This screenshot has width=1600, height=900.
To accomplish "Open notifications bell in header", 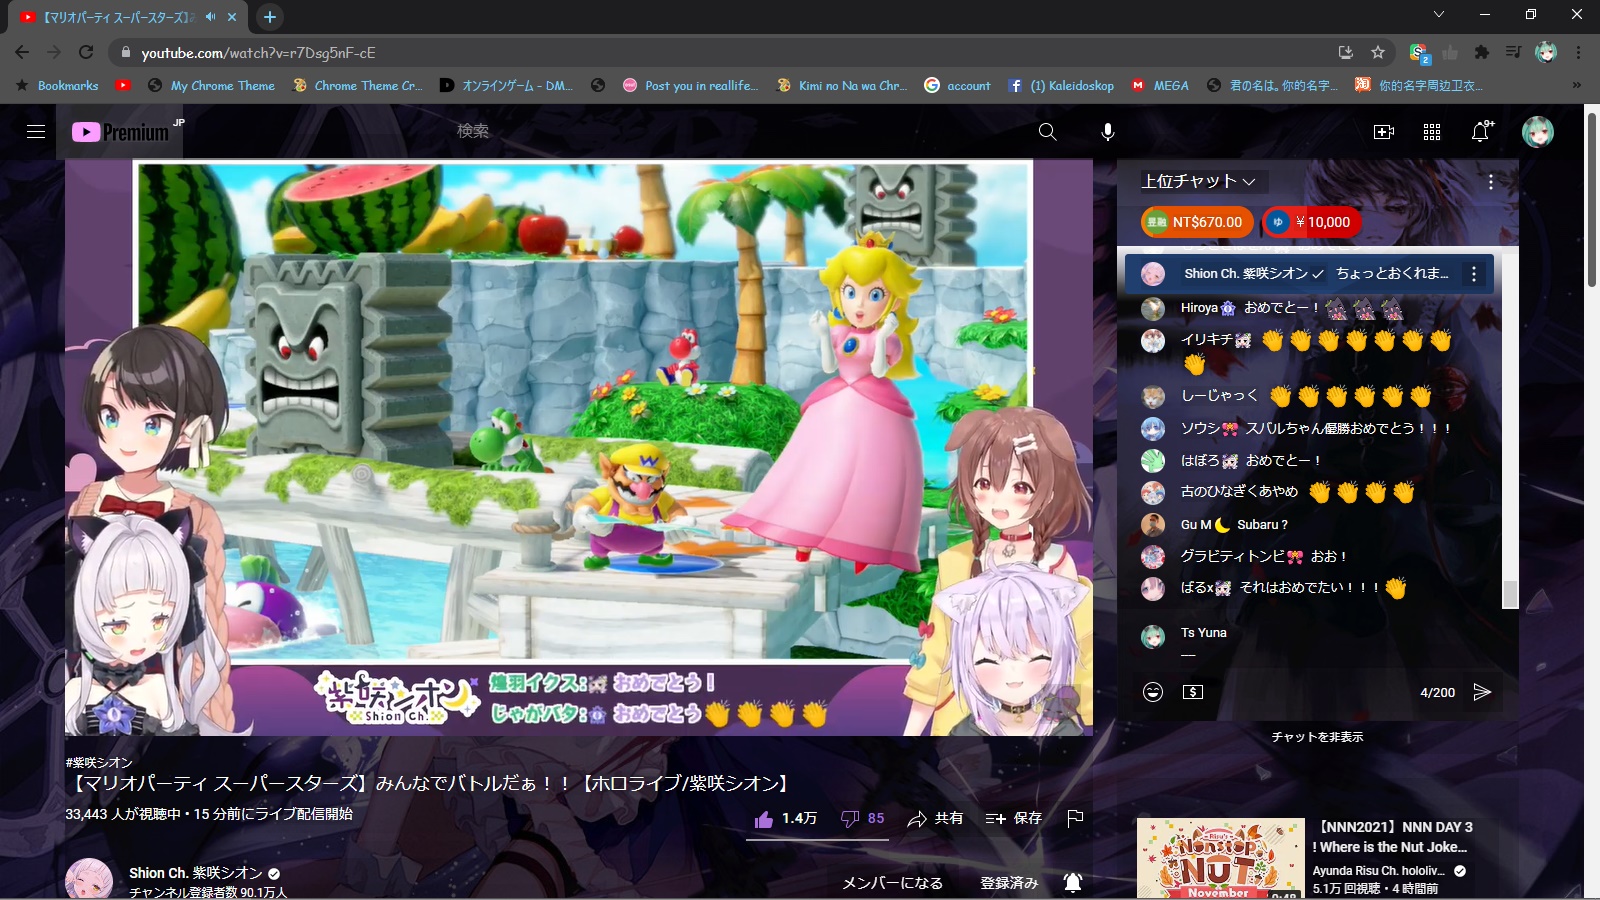I will [x=1481, y=131].
